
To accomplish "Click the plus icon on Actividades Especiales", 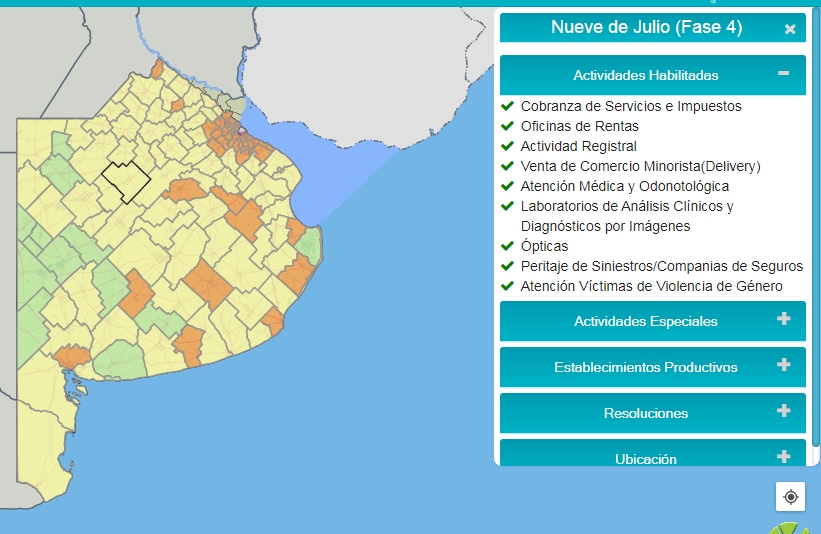I will point(783,319).
